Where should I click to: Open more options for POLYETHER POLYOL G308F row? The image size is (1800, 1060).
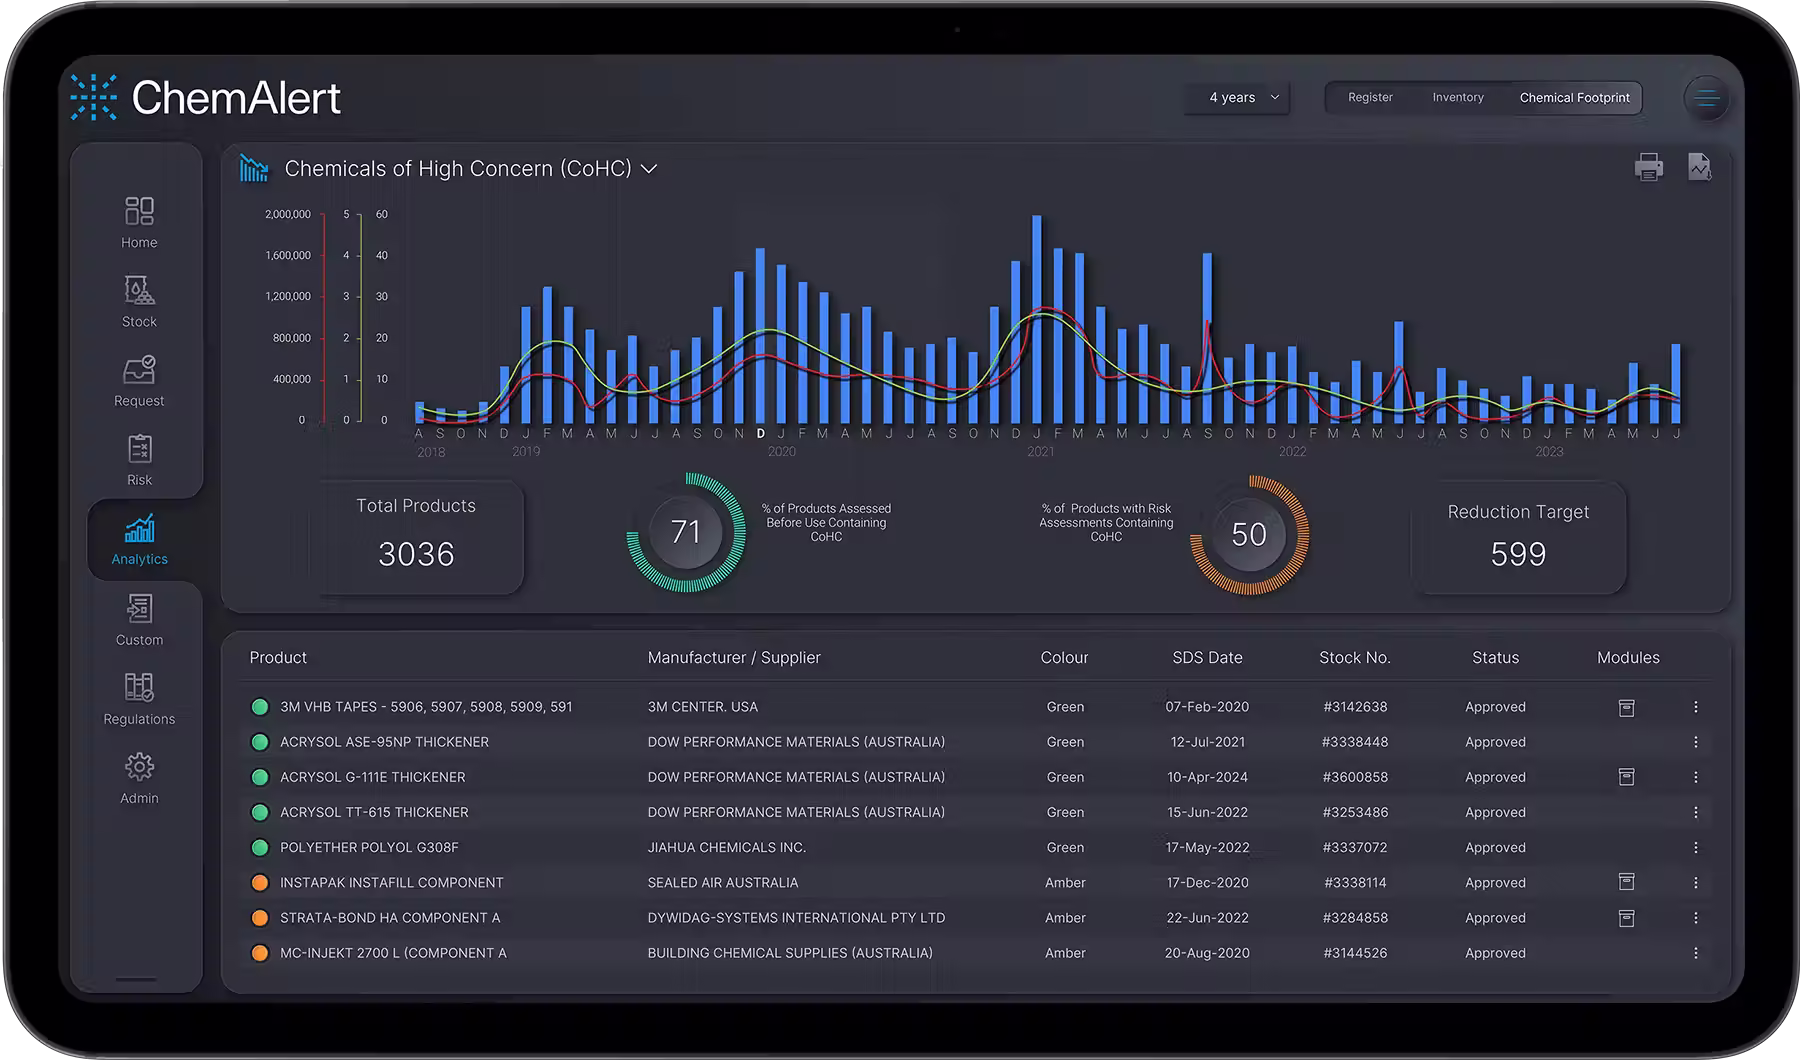tap(1695, 847)
